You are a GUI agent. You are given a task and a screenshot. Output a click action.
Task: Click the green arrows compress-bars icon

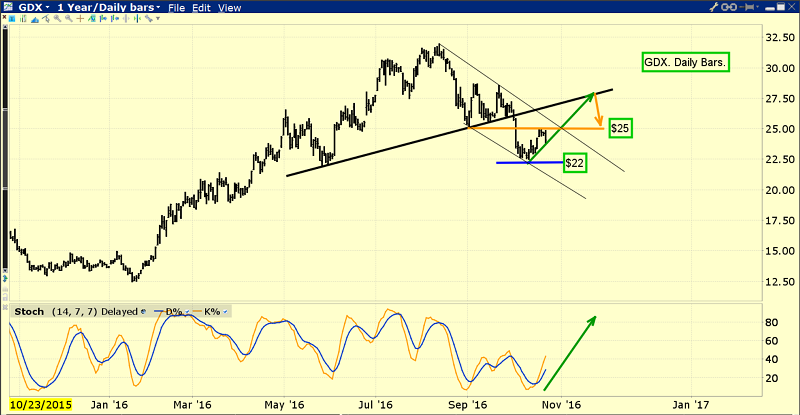coord(137,18)
